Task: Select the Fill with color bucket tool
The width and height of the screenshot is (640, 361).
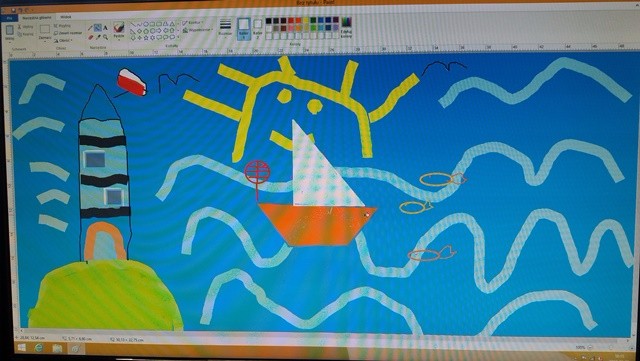Action: tap(98, 28)
